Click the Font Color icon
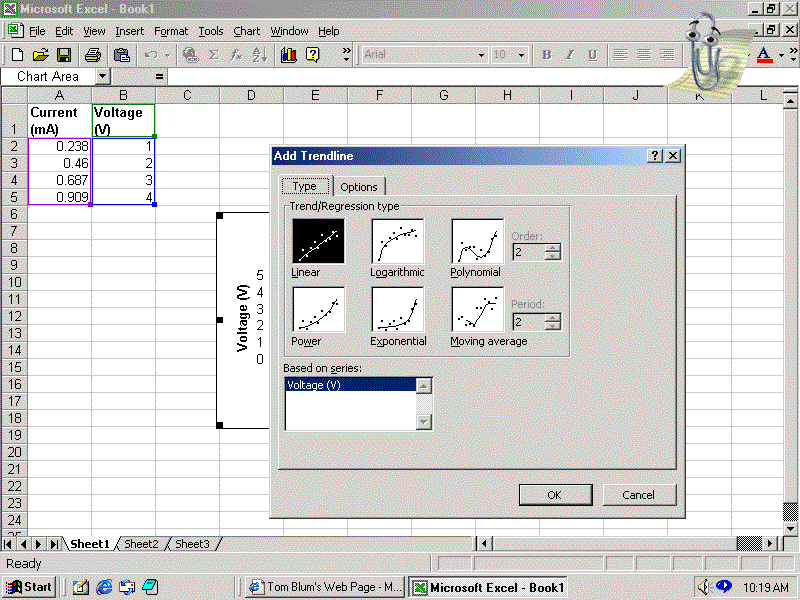The height and width of the screenshot is (600, 800). click(764, 55)
